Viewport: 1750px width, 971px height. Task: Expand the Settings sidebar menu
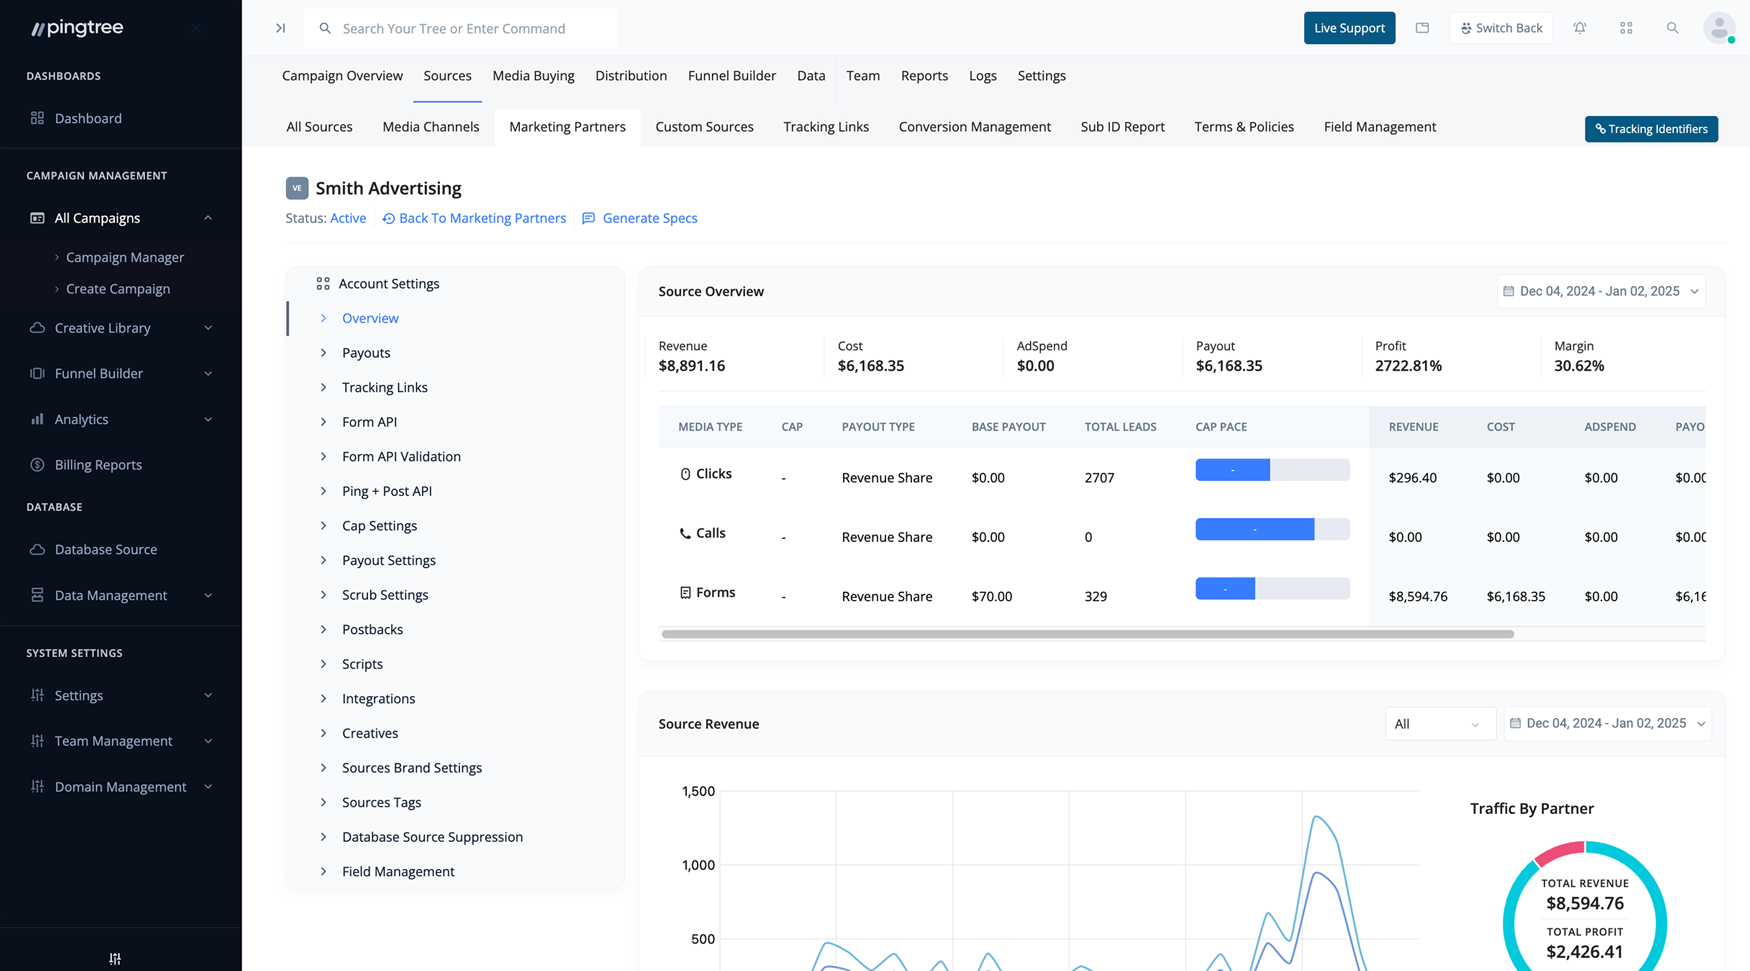click(x=208, y=696)
